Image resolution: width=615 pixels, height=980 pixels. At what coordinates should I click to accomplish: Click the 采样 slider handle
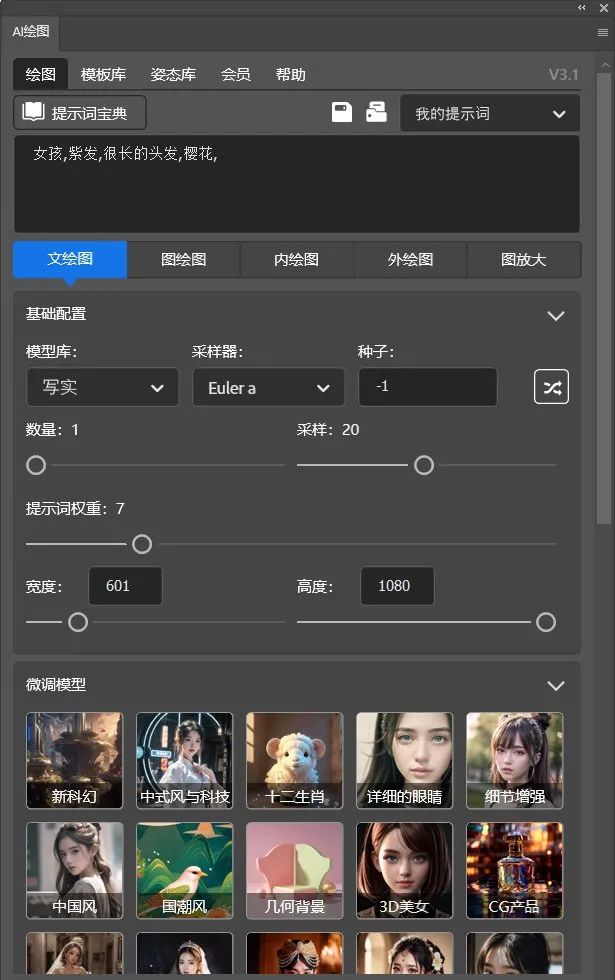coord(424,465)
